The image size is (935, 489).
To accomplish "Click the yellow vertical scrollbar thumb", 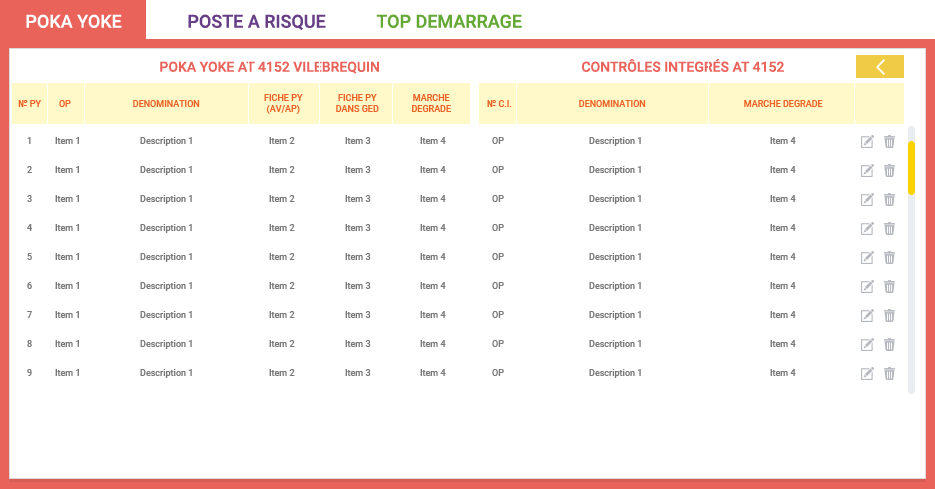I will point(911,168).
